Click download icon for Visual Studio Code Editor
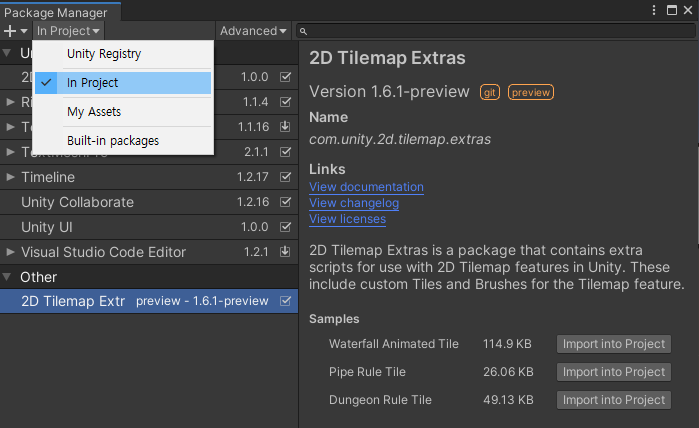The image size is (699, 428). 285,252
